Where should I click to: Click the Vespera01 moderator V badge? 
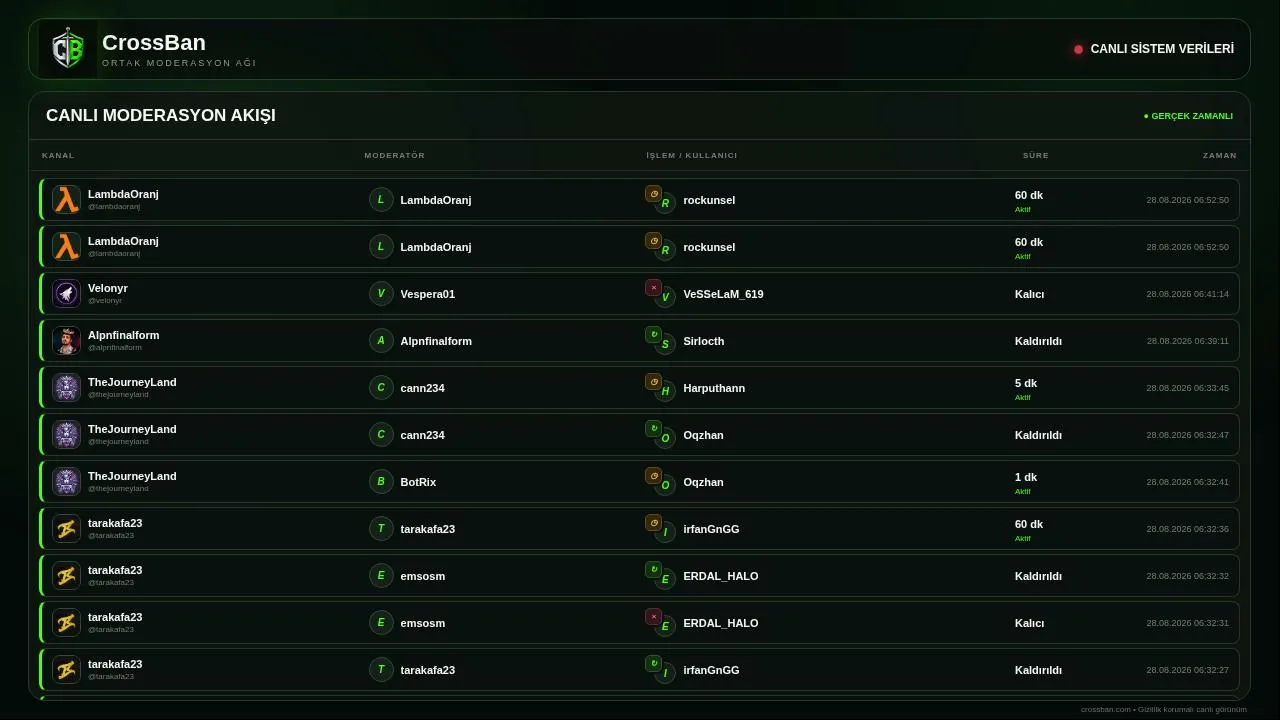[x=380, y=293]
